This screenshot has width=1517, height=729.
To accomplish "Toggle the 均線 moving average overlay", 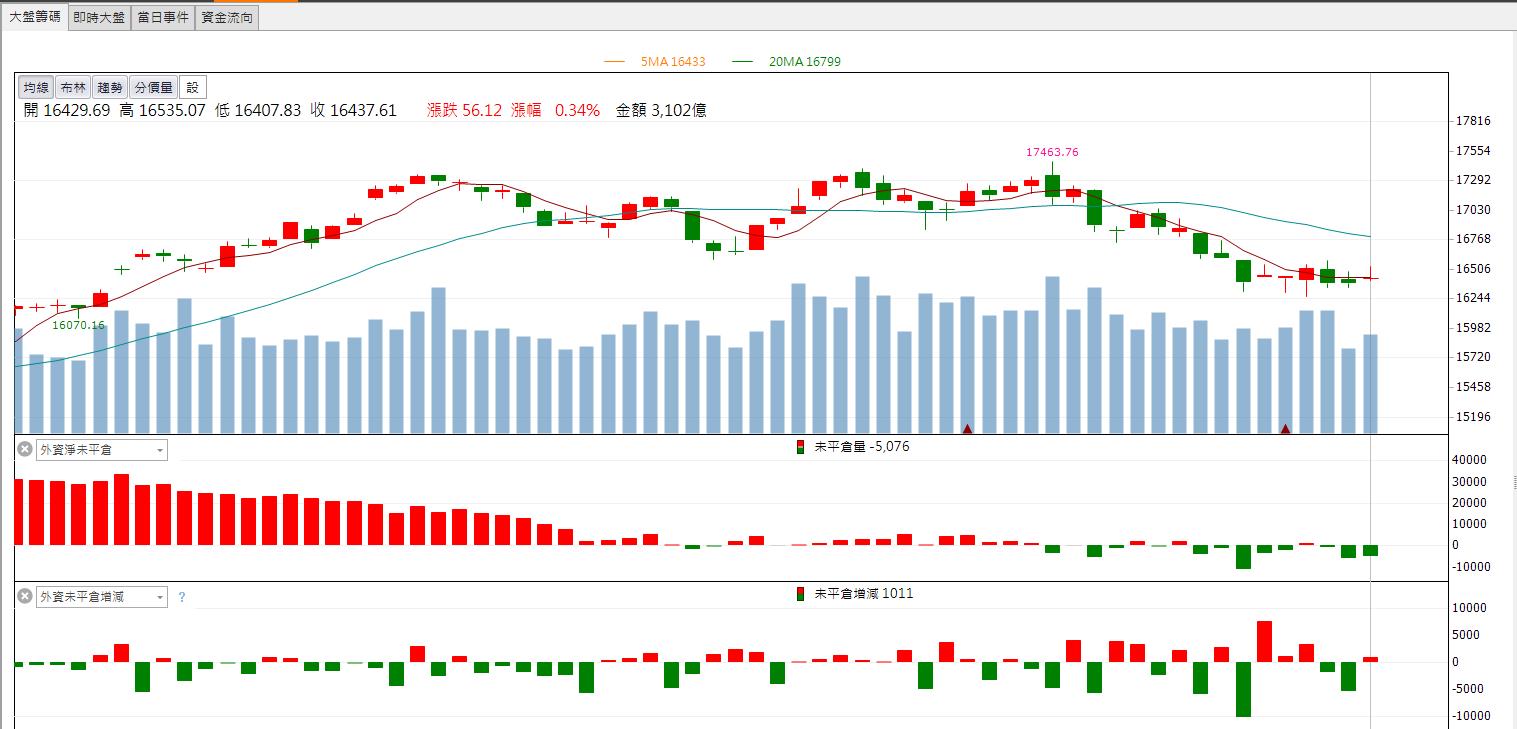I will pyautogui.click(x=37, y=87).
